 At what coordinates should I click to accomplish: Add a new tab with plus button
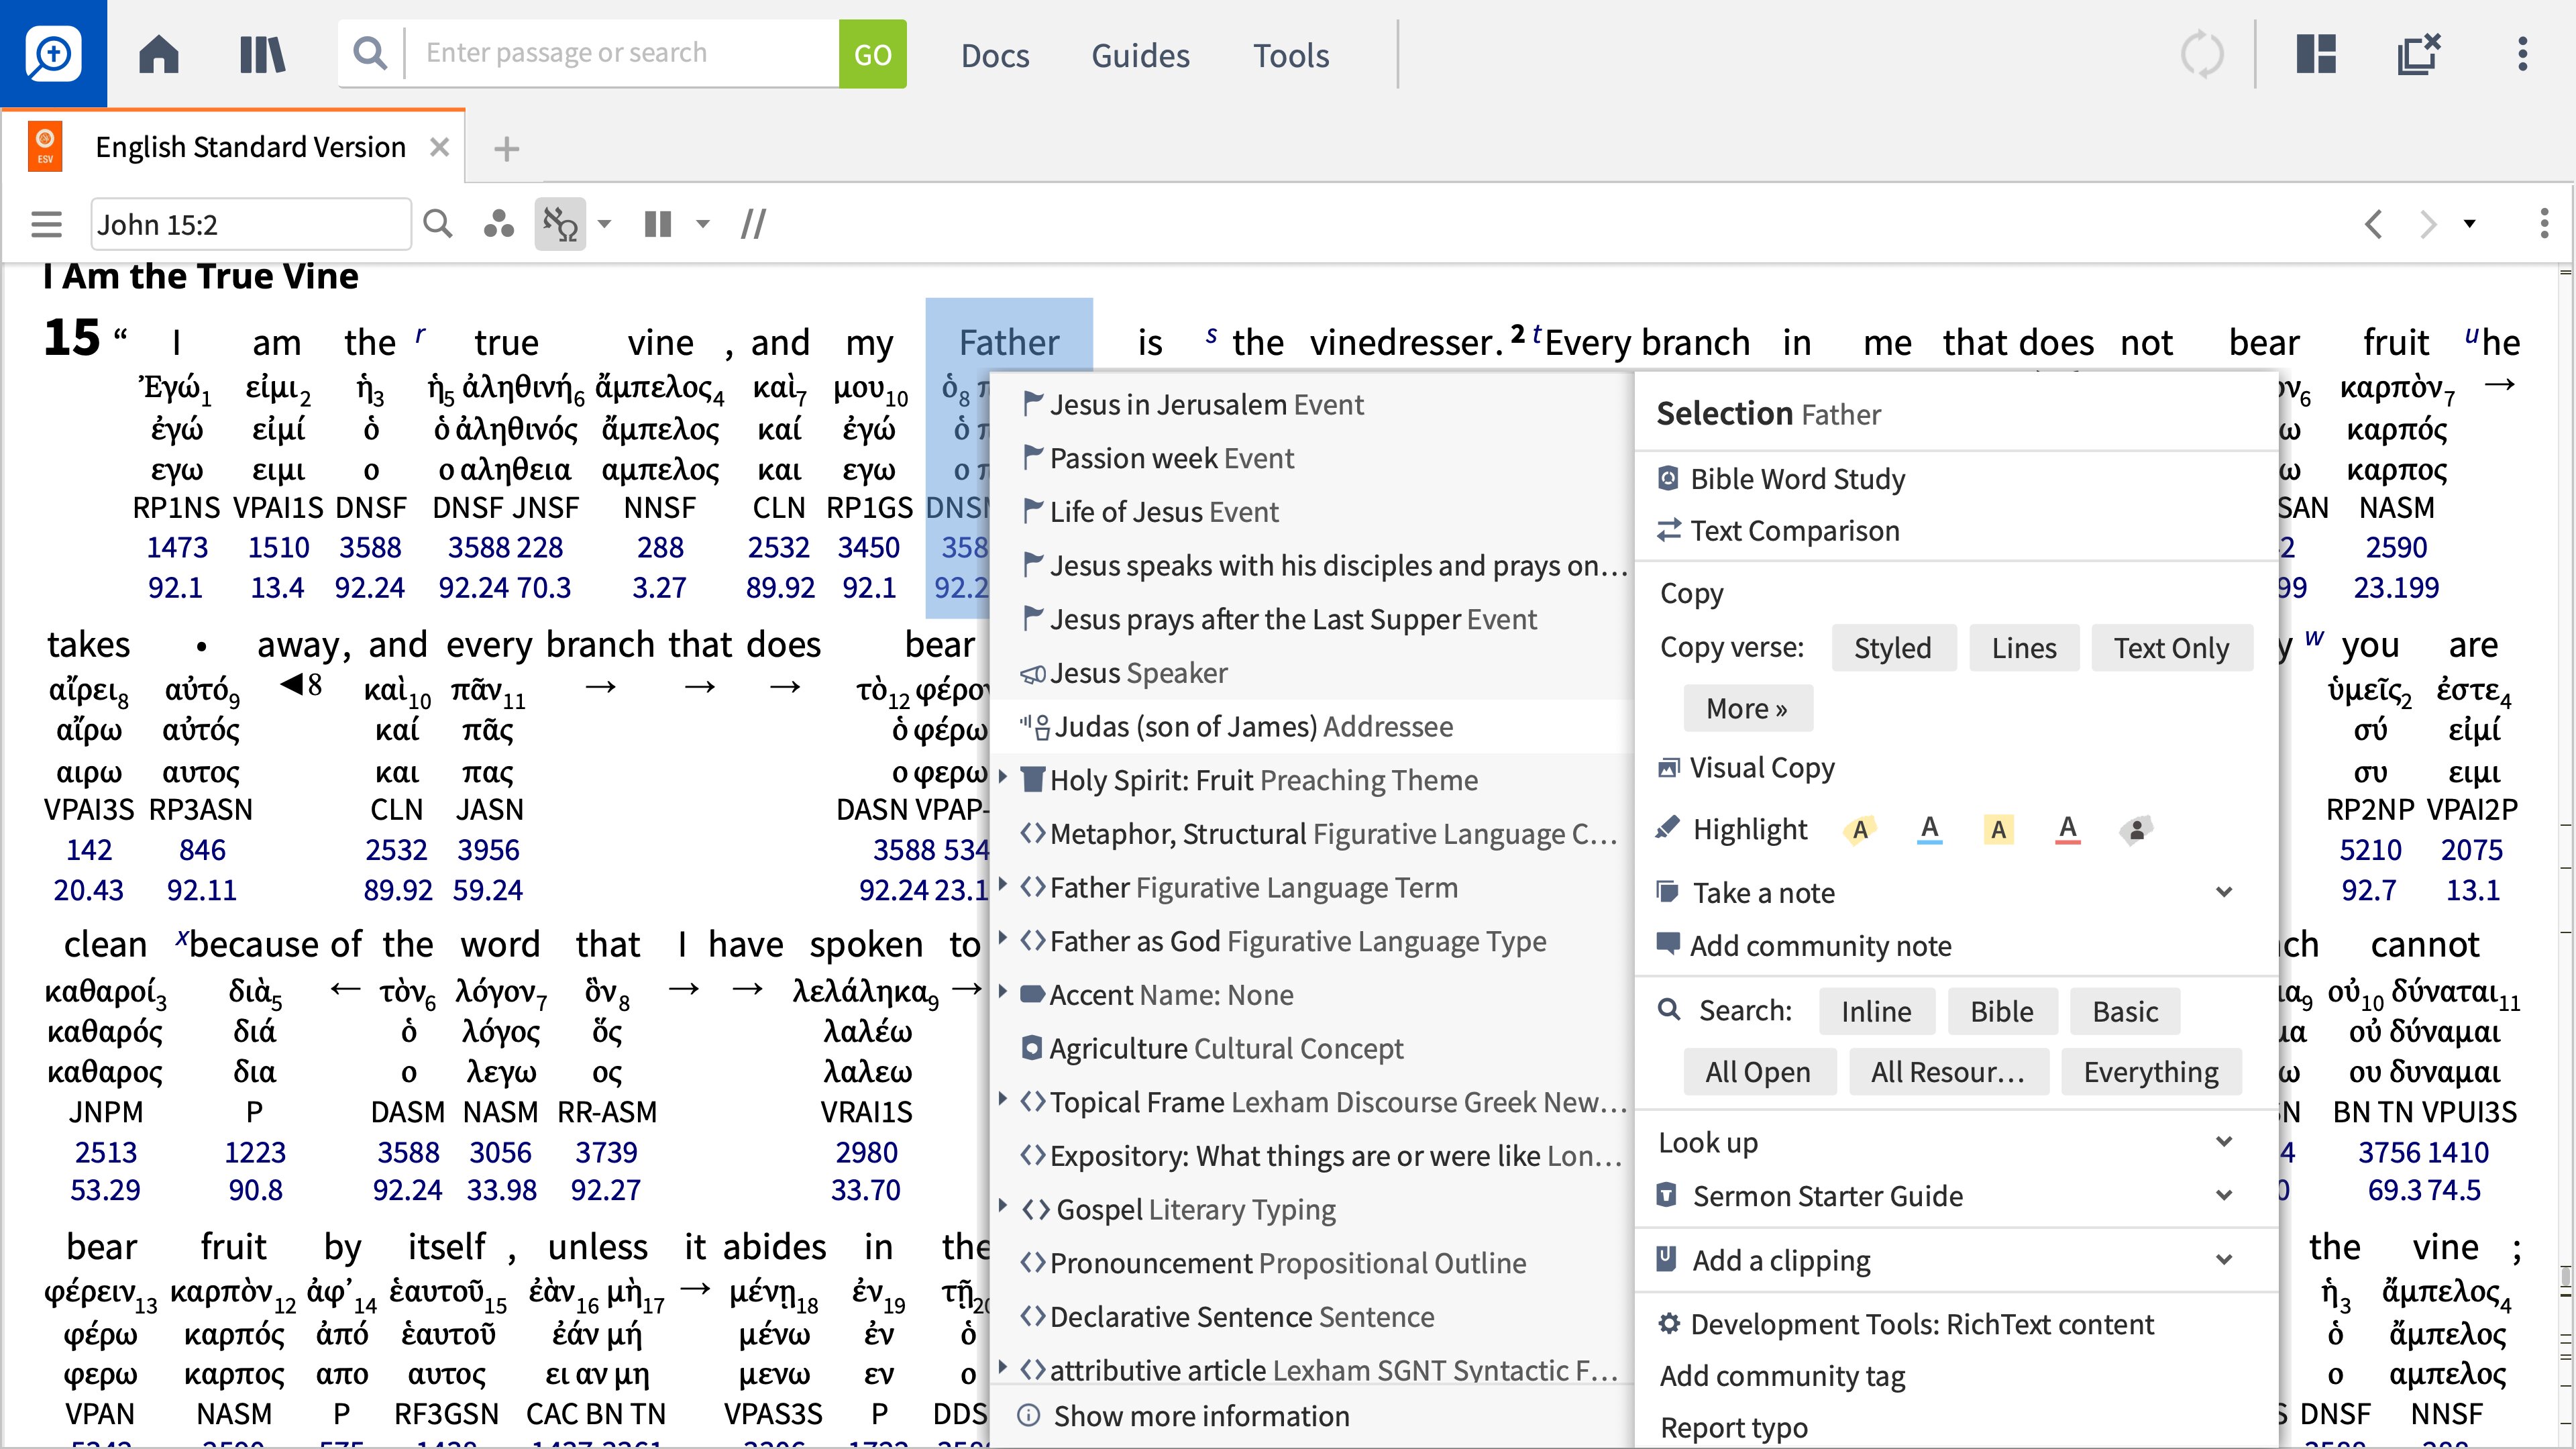[x=507, y=149]
